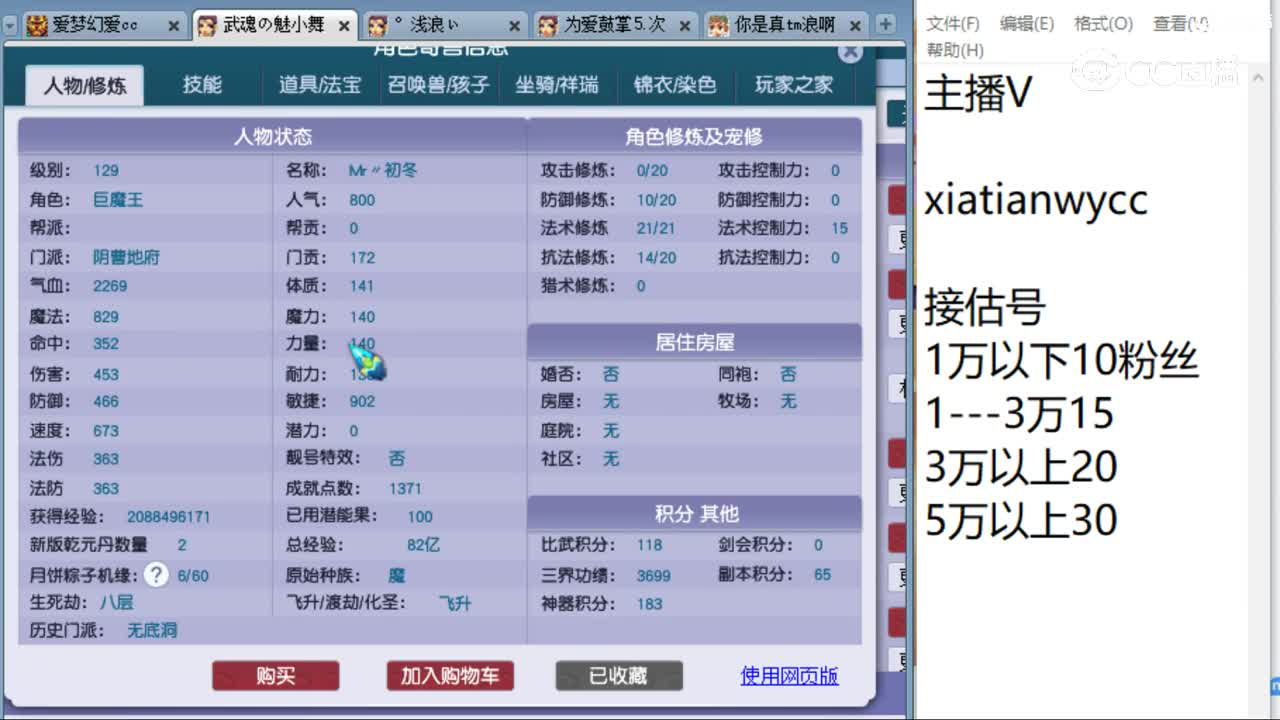Click the question mark help icon beside 月饼粽子机缘

pos(156,574)
